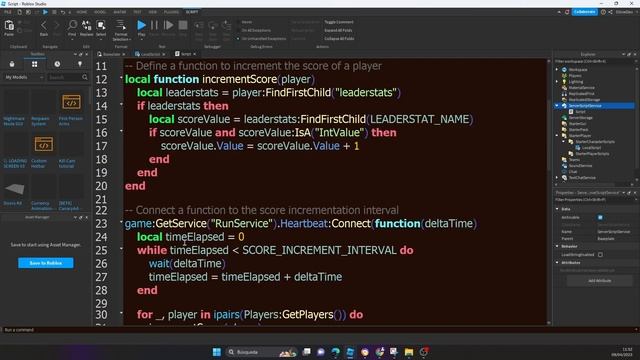Click the Step Over debugger icon
Screen dimensions: 640x360
213,26
